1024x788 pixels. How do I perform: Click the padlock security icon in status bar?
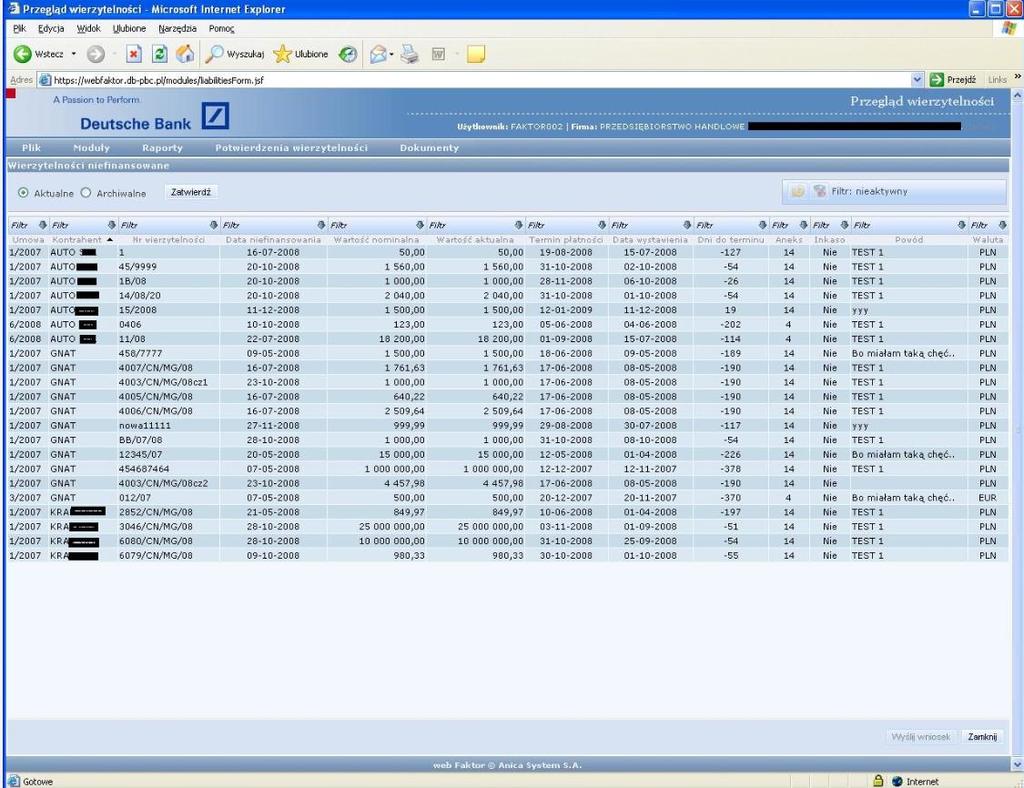[x=878, y=781]
